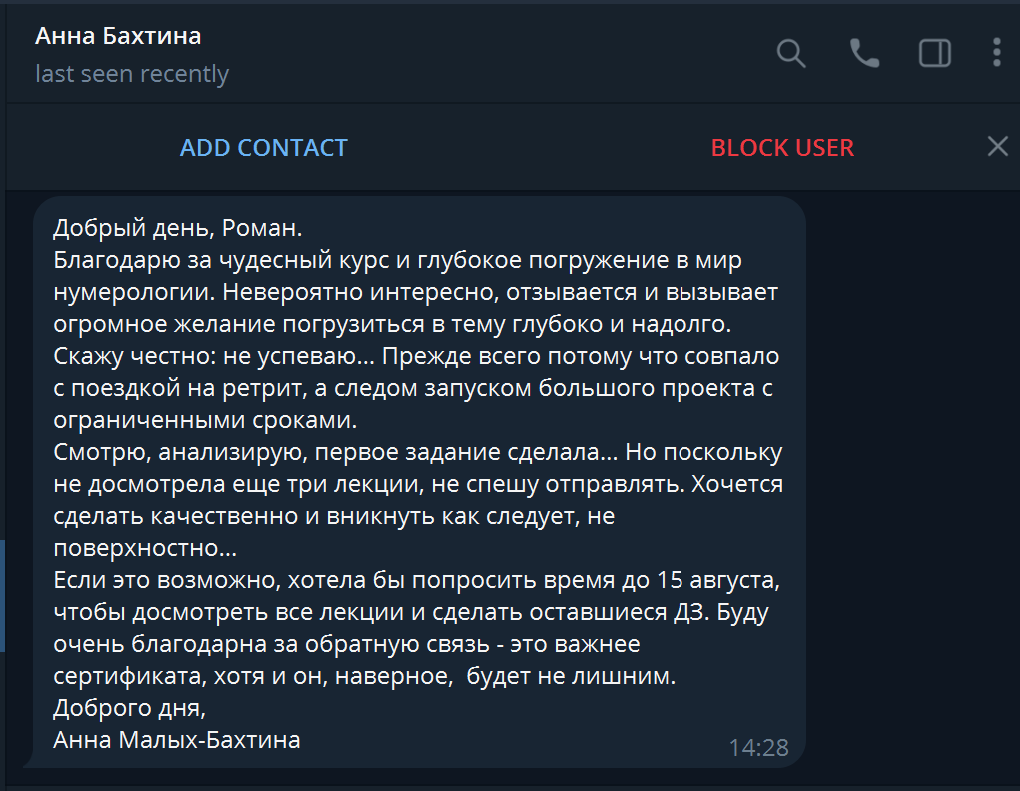The width and height of the screenshot is (1020, 791).
Task: Dismiss the add contact/block user bar
Action: [x=997, y=147]
